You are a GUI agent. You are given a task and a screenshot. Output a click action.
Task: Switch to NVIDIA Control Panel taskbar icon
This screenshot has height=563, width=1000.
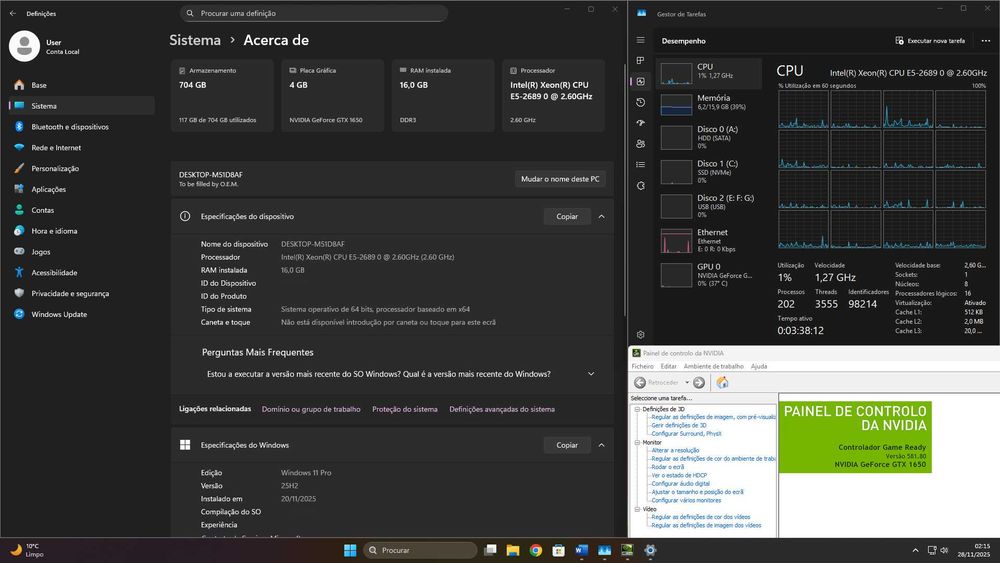click(x=627, y=550)
